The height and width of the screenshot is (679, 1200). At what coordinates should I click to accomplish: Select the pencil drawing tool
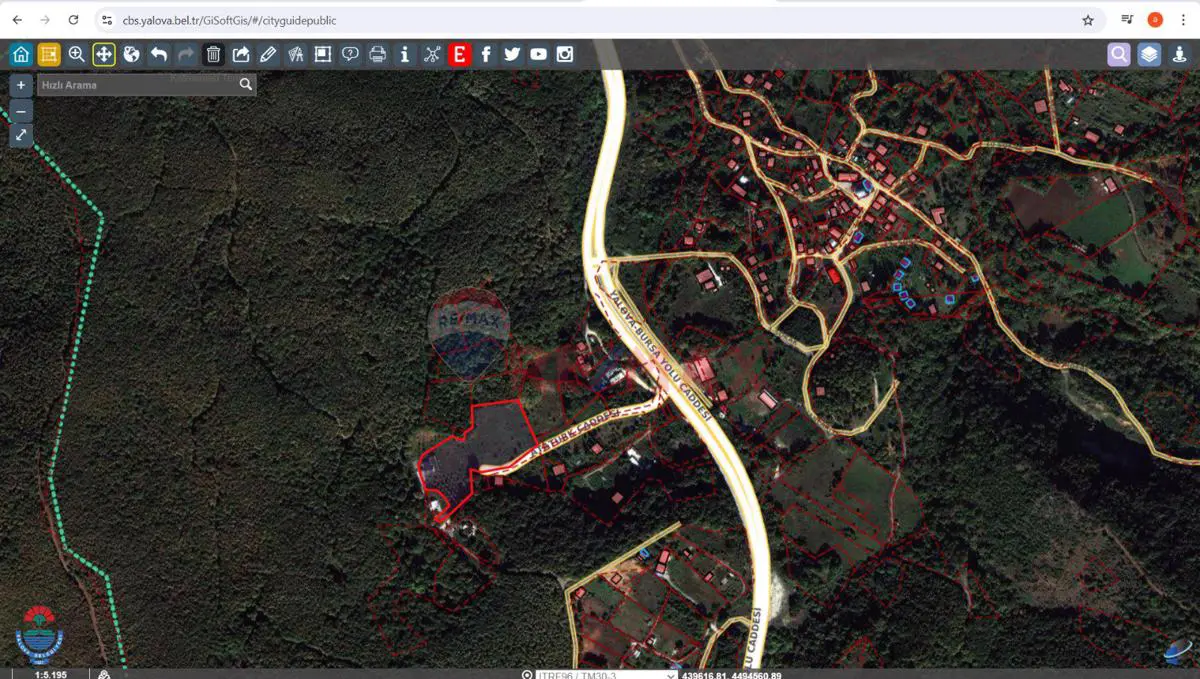(268, 55)
